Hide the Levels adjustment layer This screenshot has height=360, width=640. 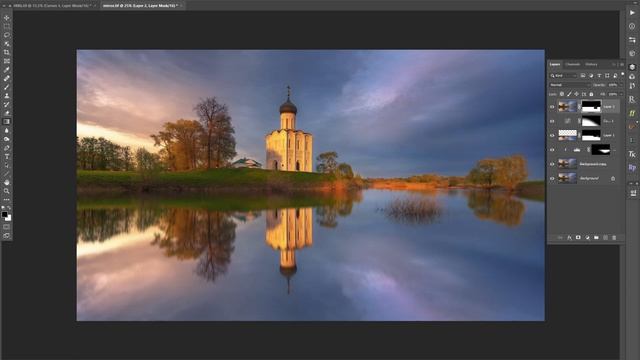(552, 150)
